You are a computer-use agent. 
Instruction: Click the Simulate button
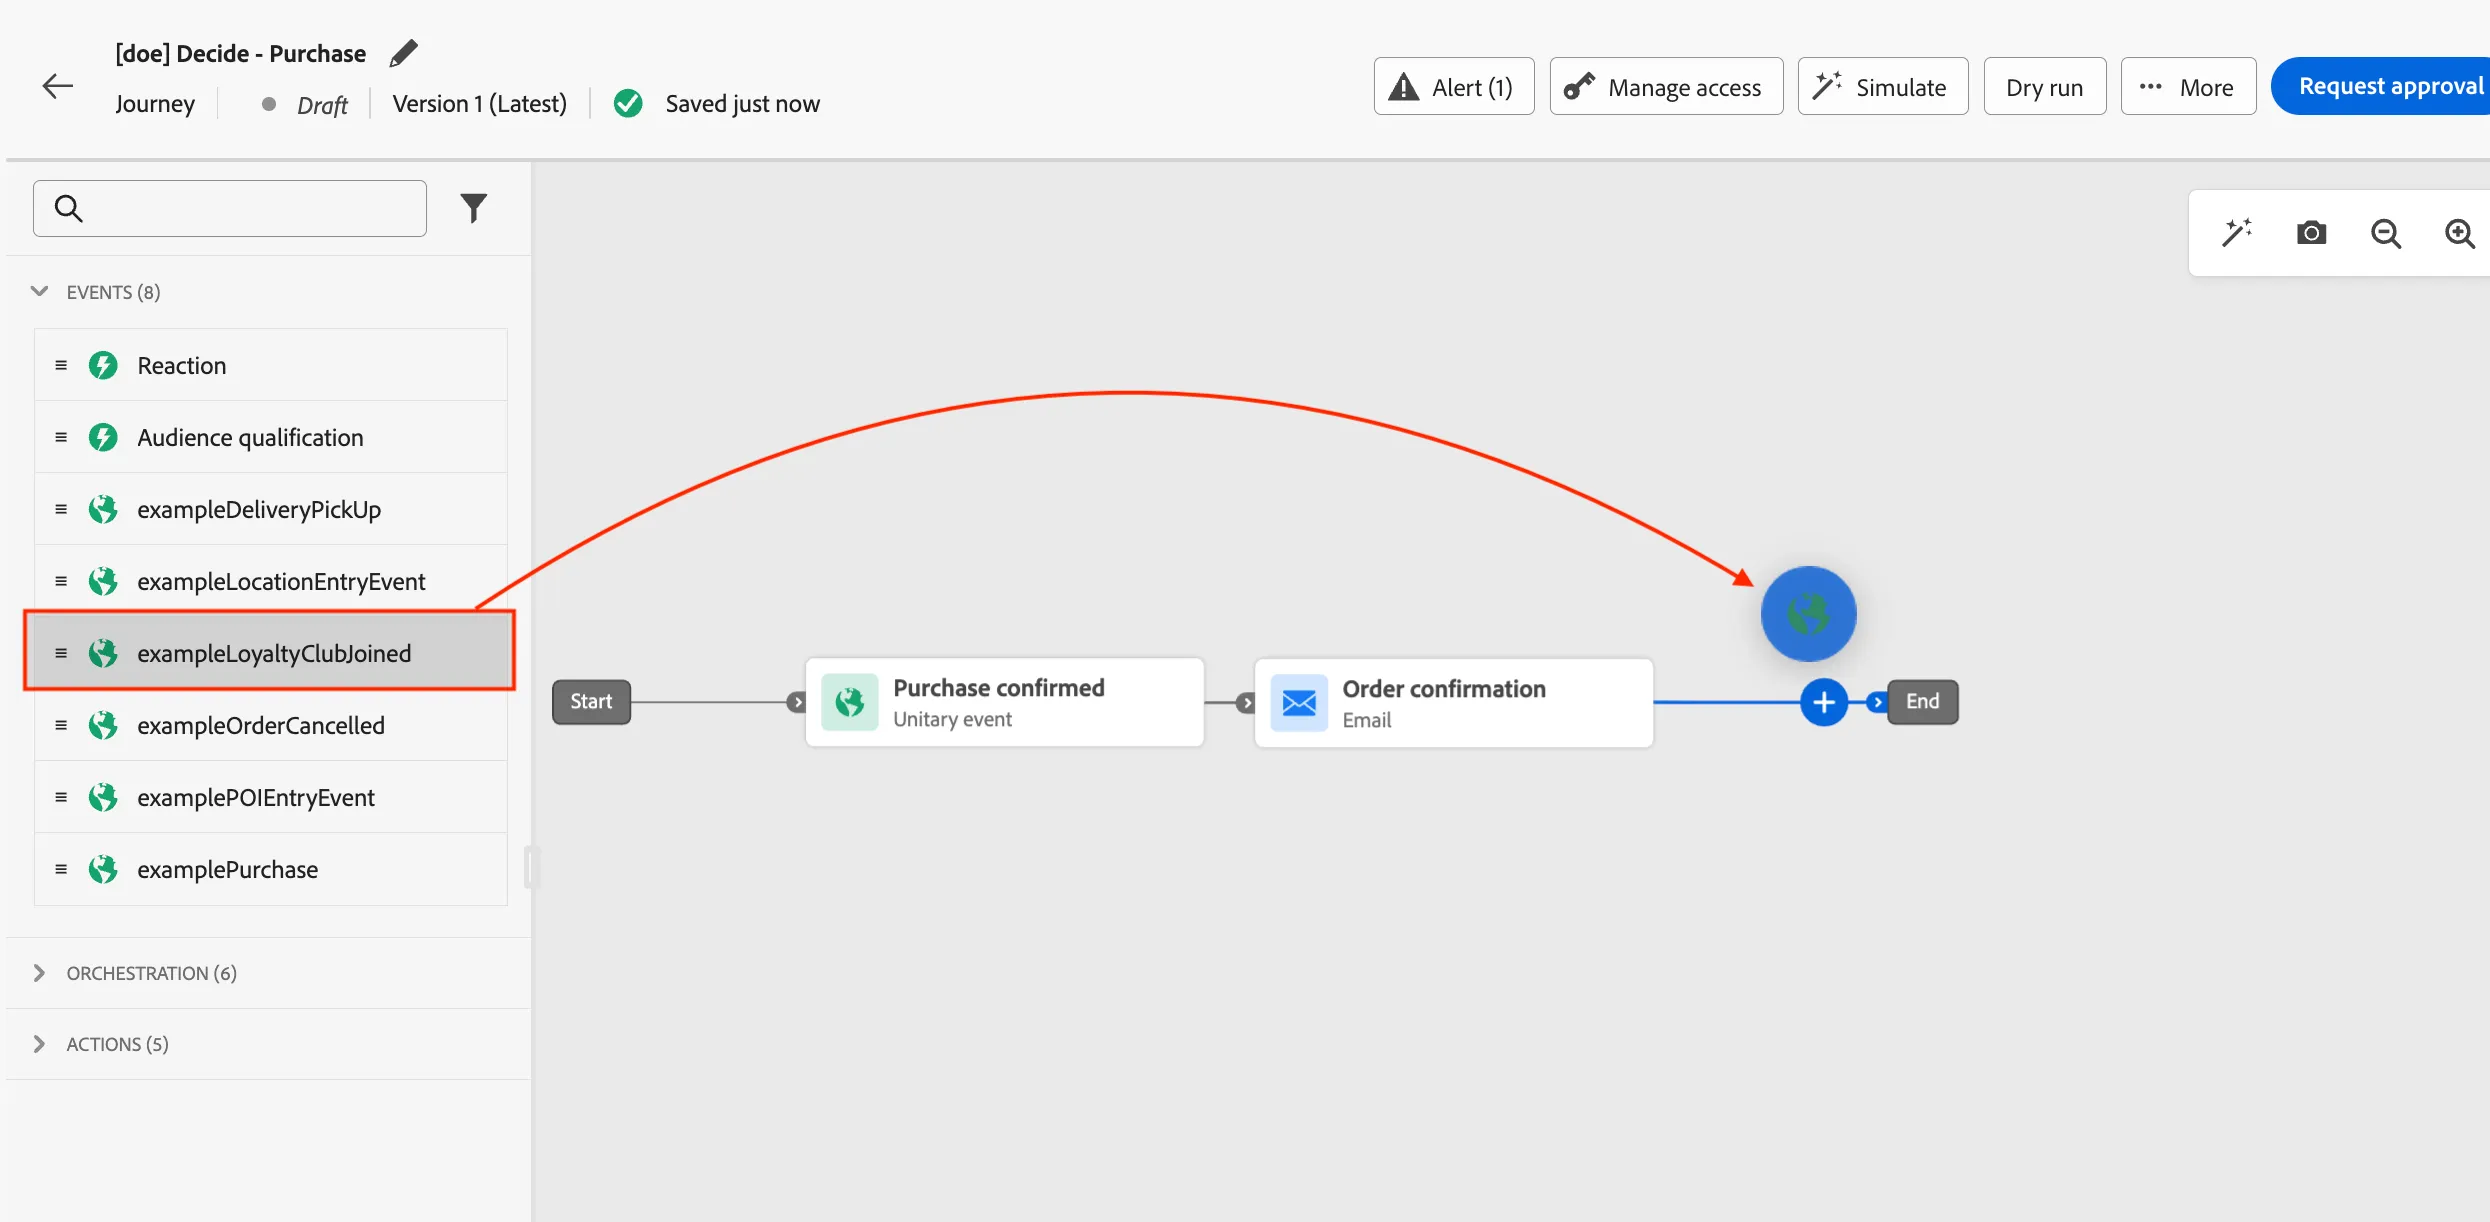tap(1882, 87)
